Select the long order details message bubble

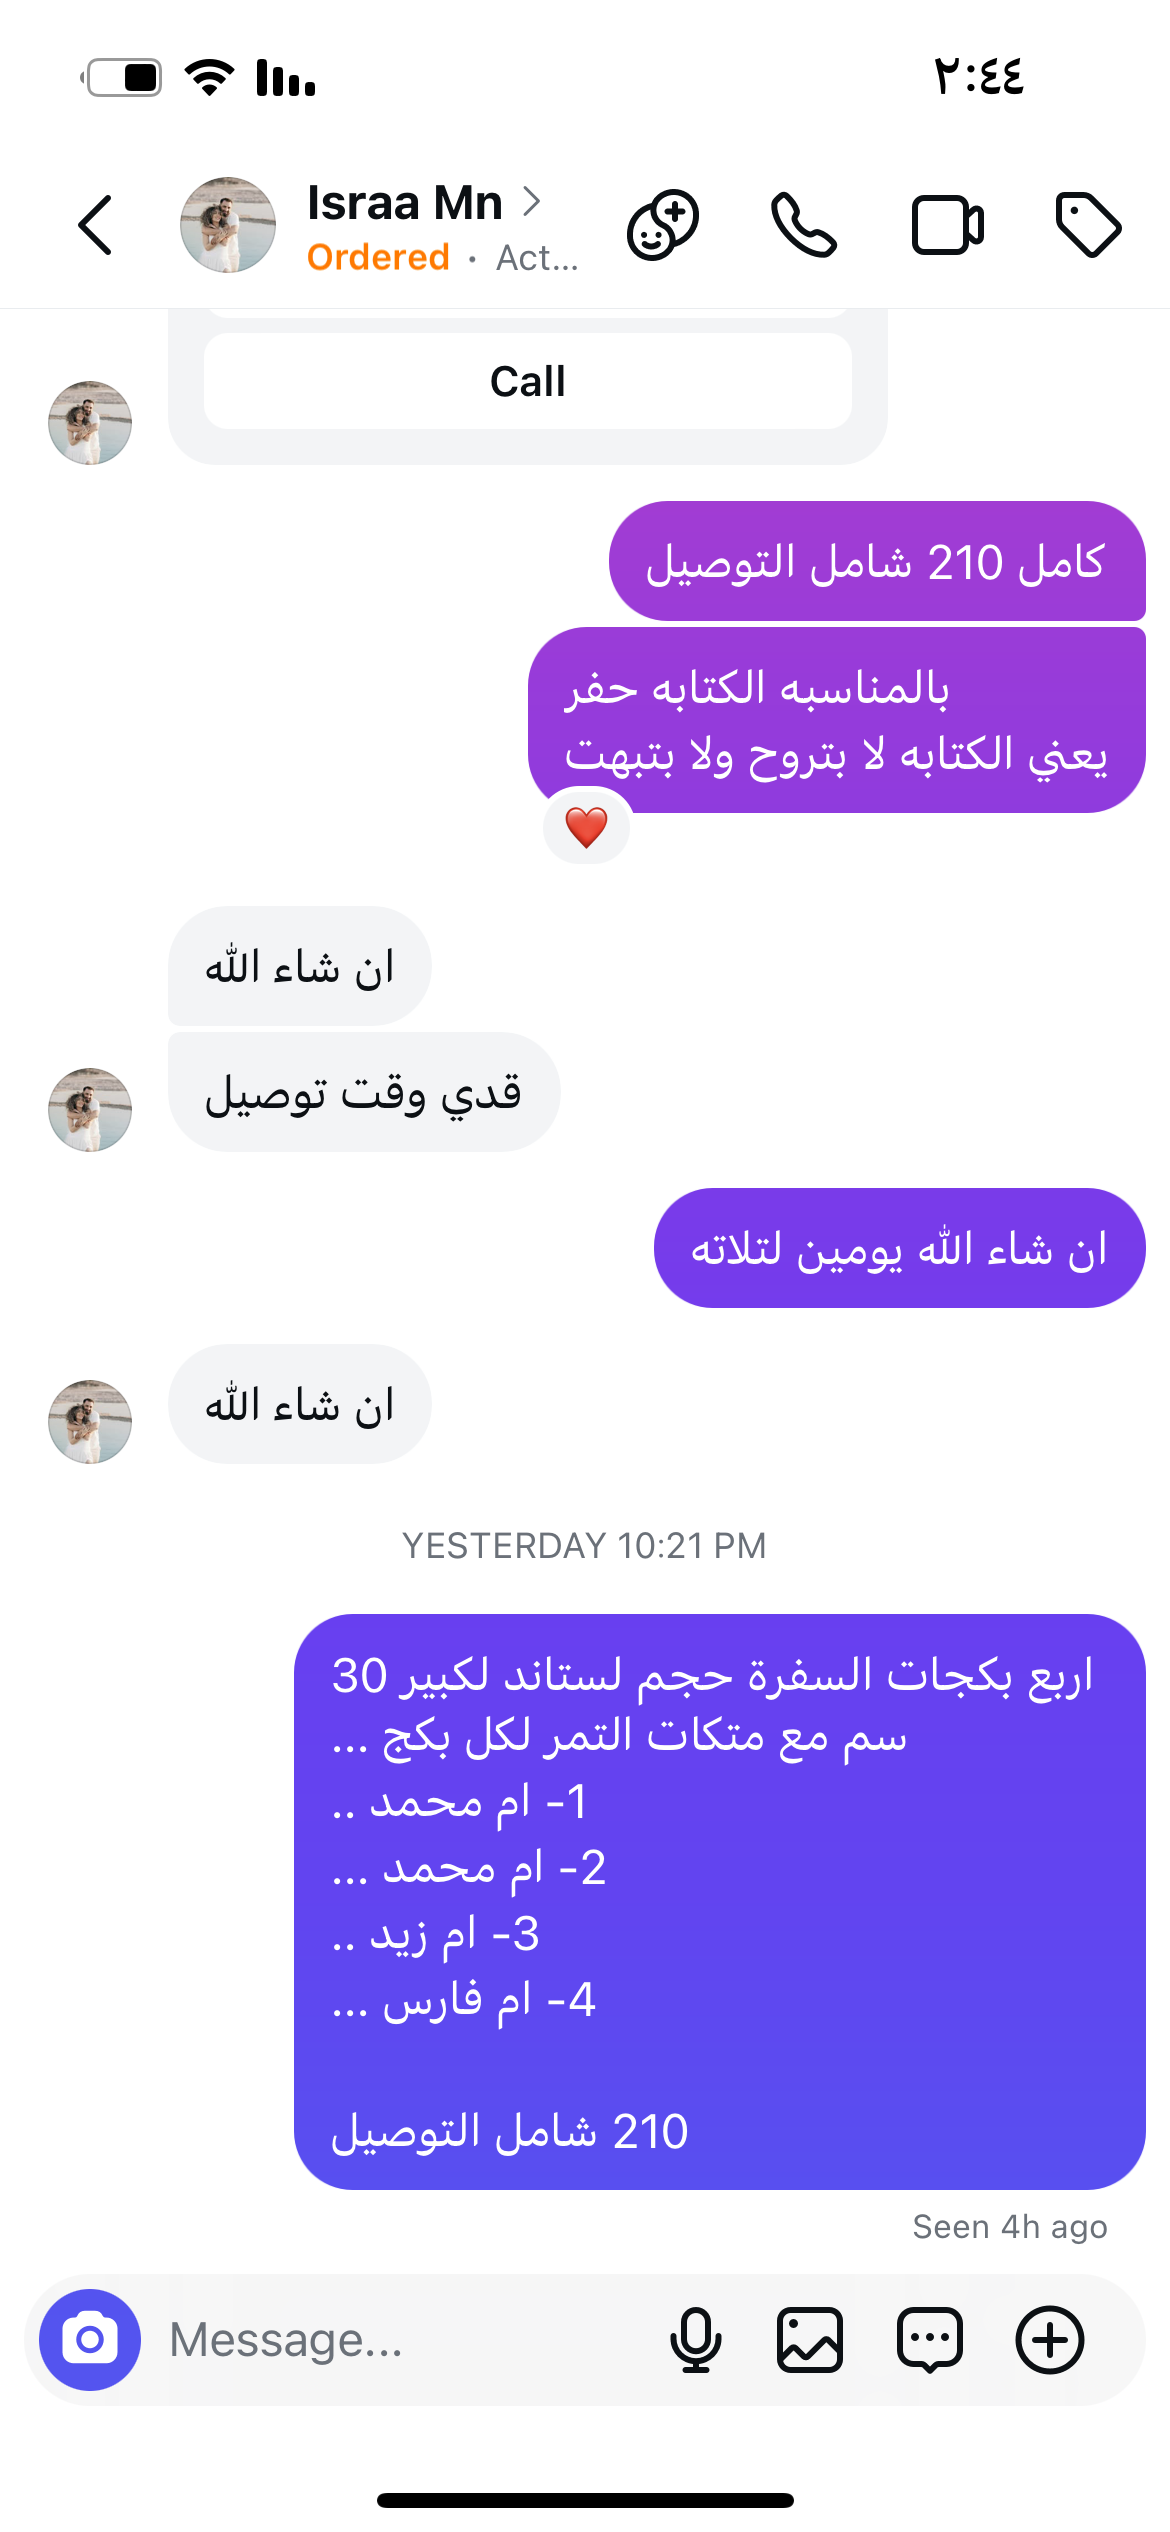tap(720, 1902)
